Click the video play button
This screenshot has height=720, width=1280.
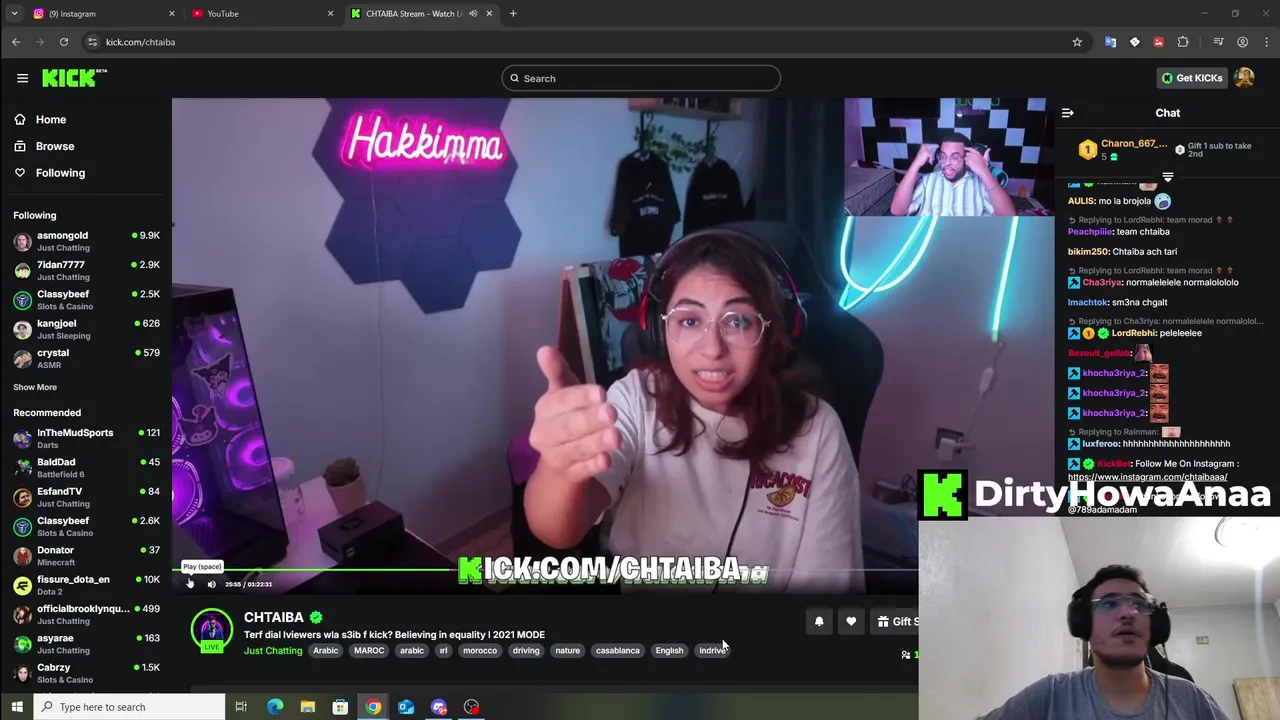[190, 584]
